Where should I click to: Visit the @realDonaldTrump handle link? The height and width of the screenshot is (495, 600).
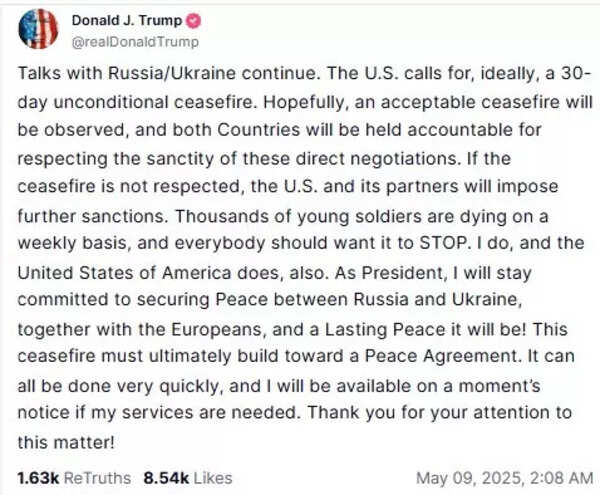pyautogui.click(x=135, y=42)
